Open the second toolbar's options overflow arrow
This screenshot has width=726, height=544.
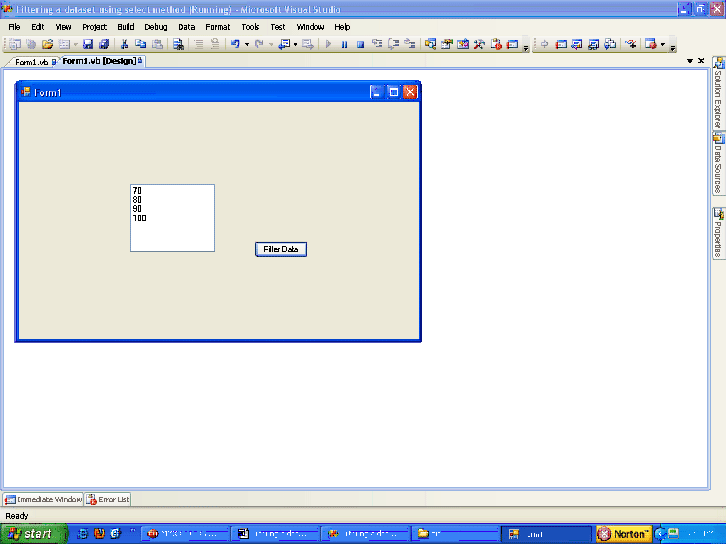673,47
